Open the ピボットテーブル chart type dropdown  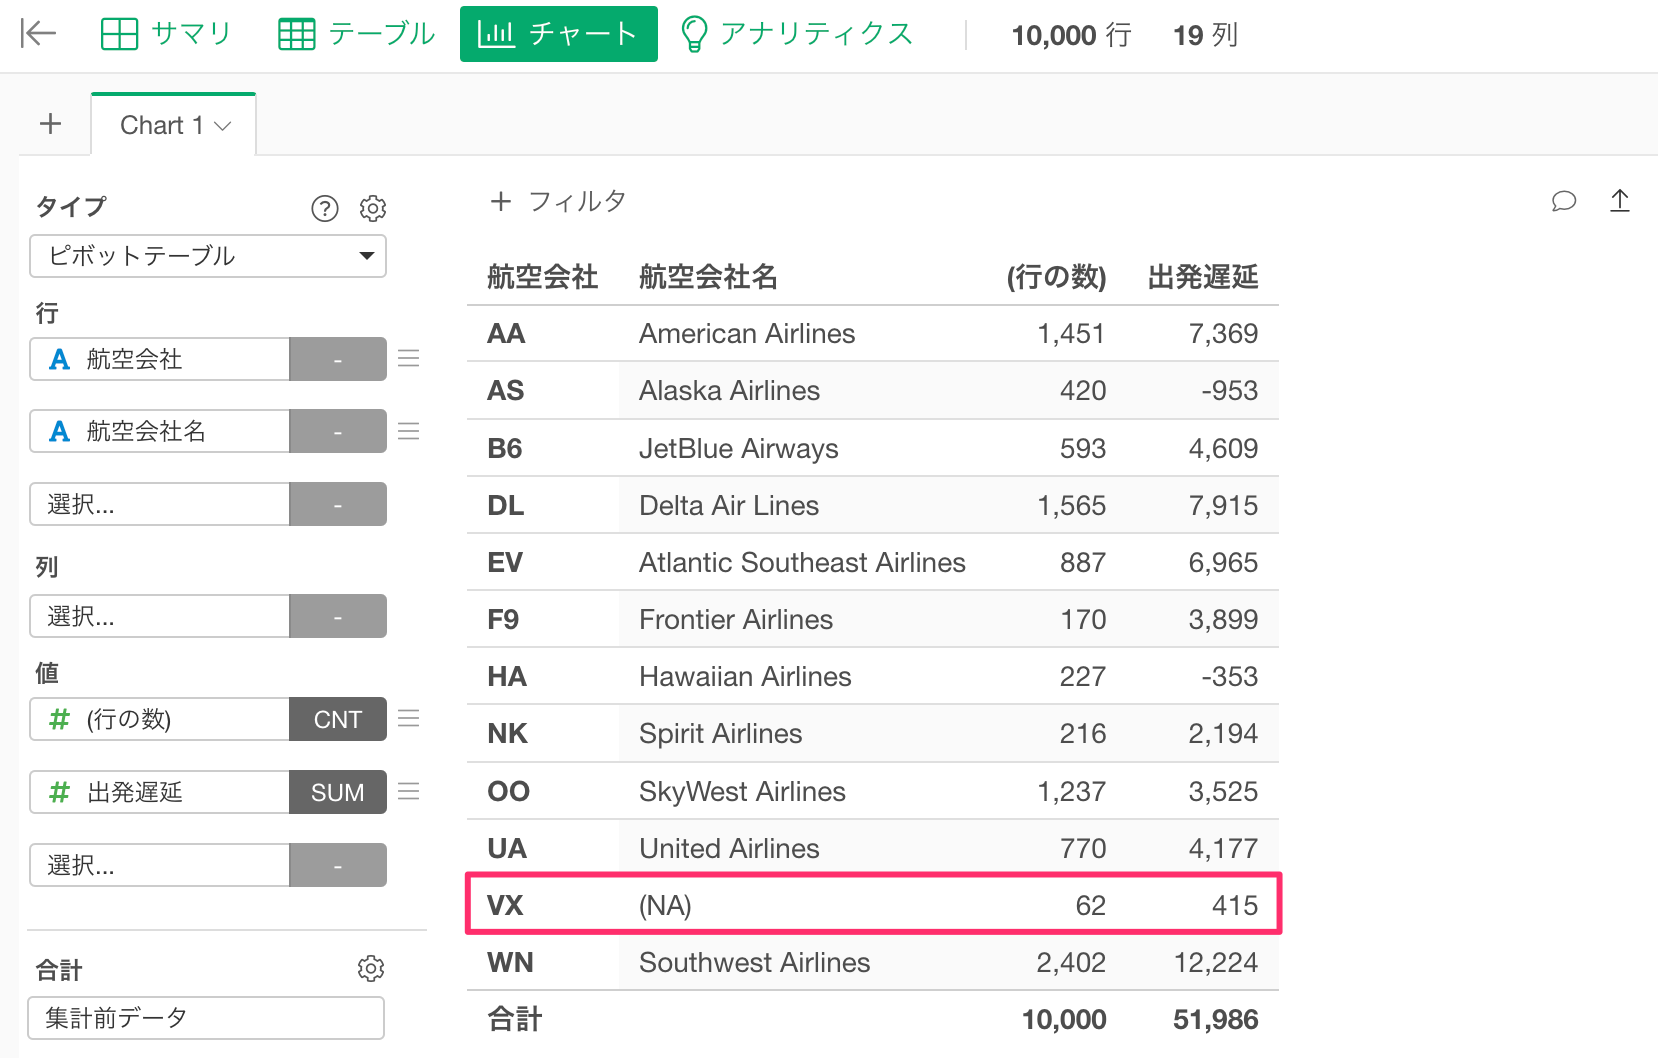point(208,256)
